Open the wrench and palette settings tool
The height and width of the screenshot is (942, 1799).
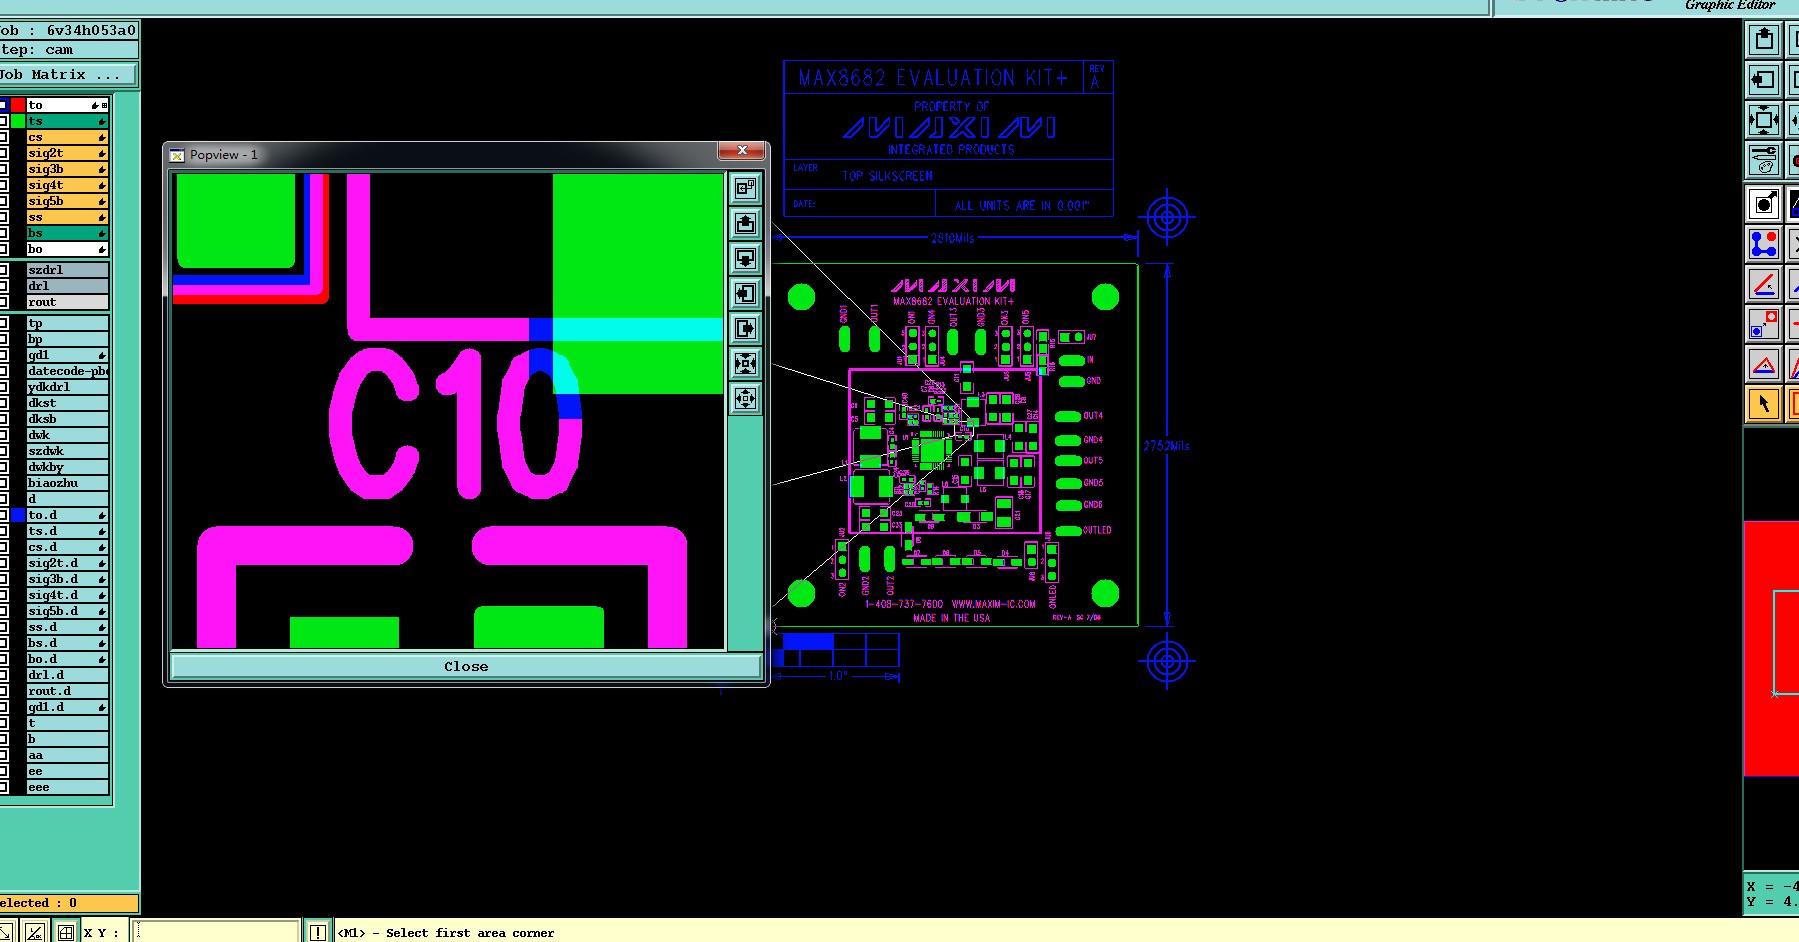(x=1764, y=160)
